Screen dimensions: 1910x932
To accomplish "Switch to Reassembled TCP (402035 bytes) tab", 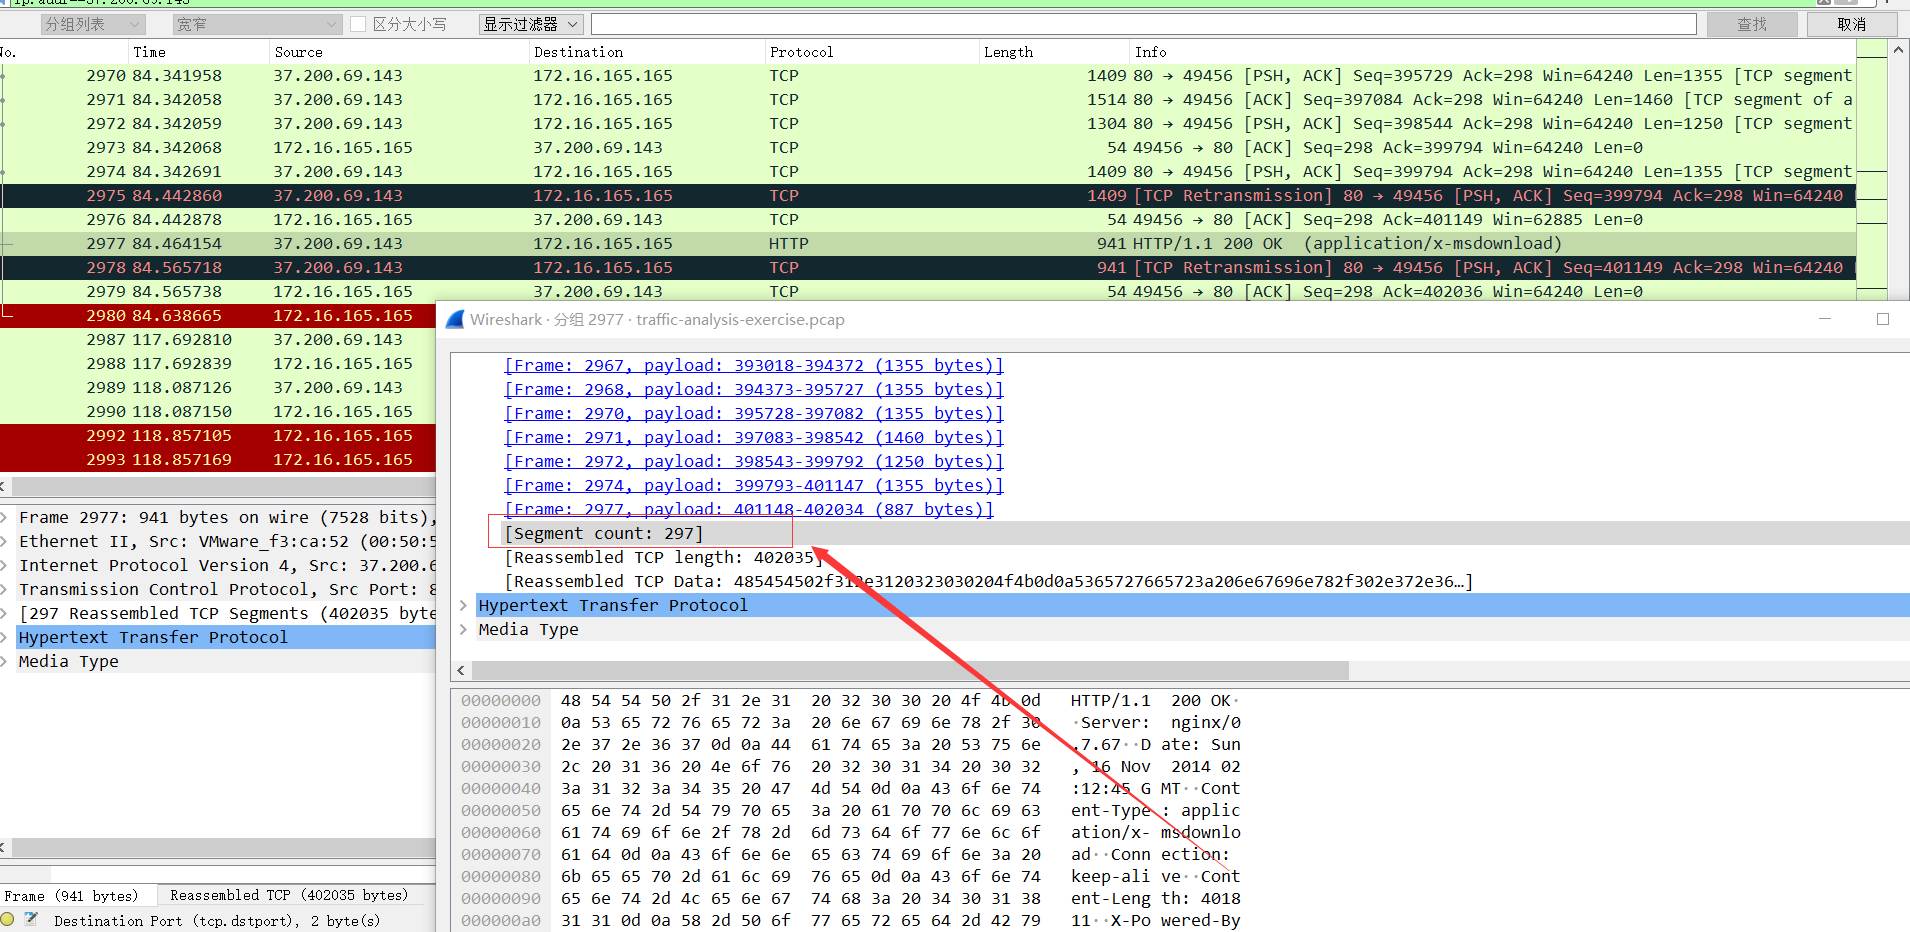I will tap(289, 895).
